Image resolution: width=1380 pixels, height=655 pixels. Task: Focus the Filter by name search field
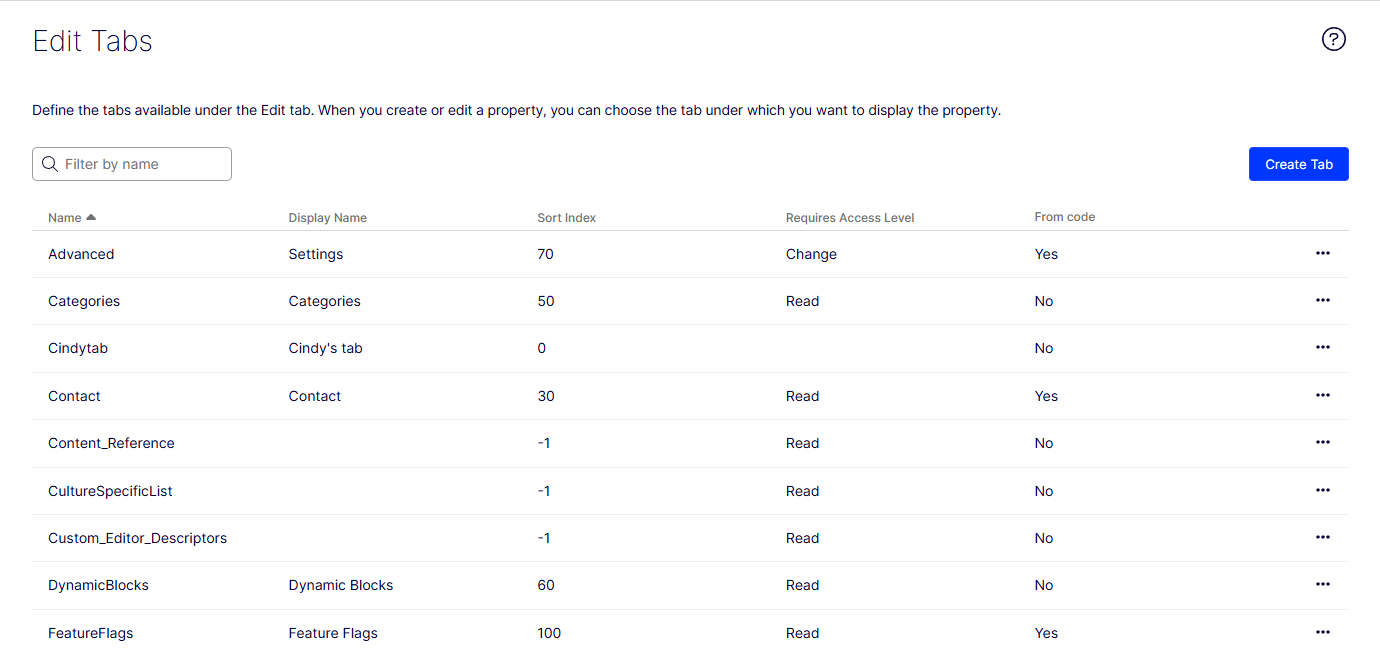132,164
